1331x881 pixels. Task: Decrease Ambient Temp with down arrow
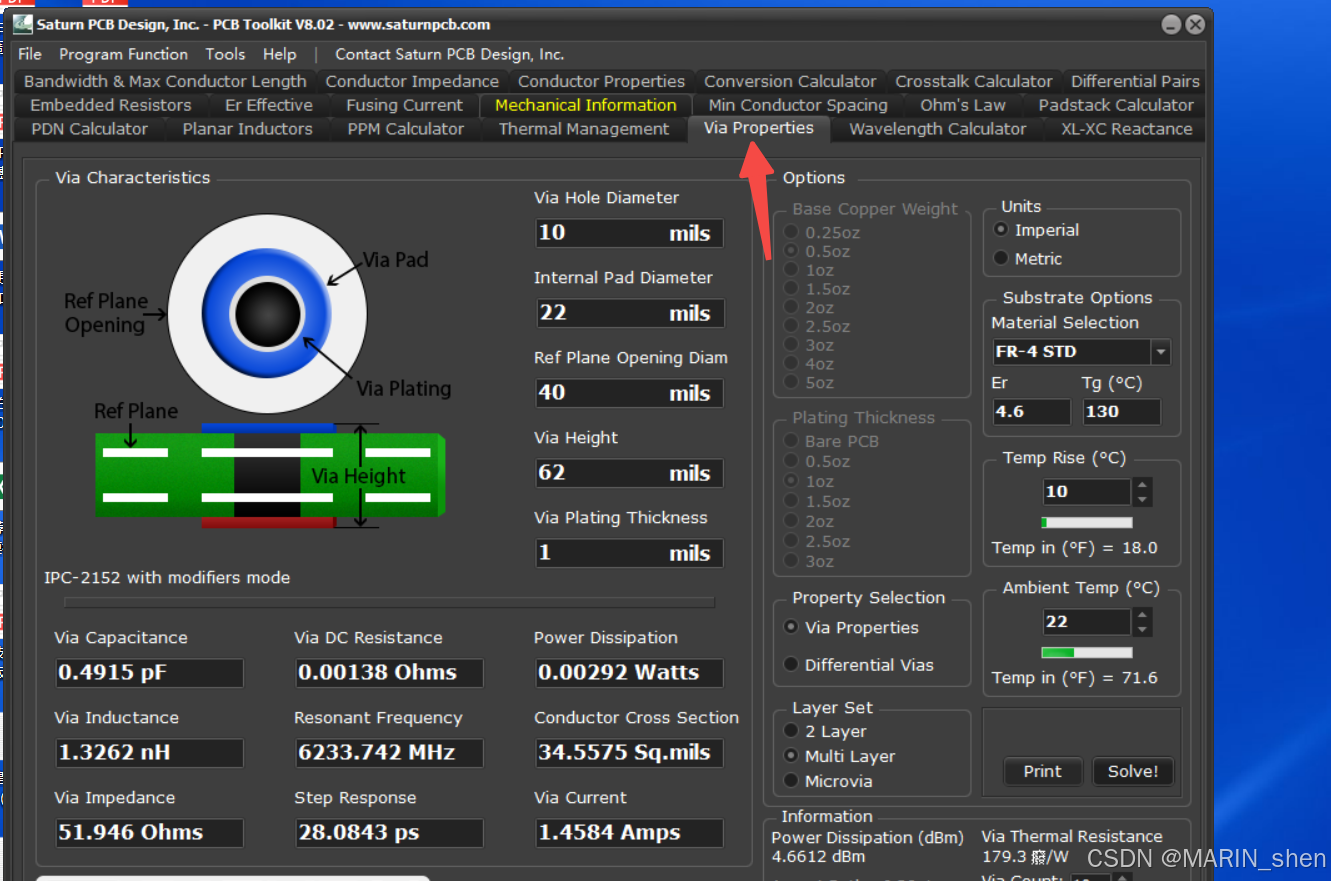[1142, 628]
